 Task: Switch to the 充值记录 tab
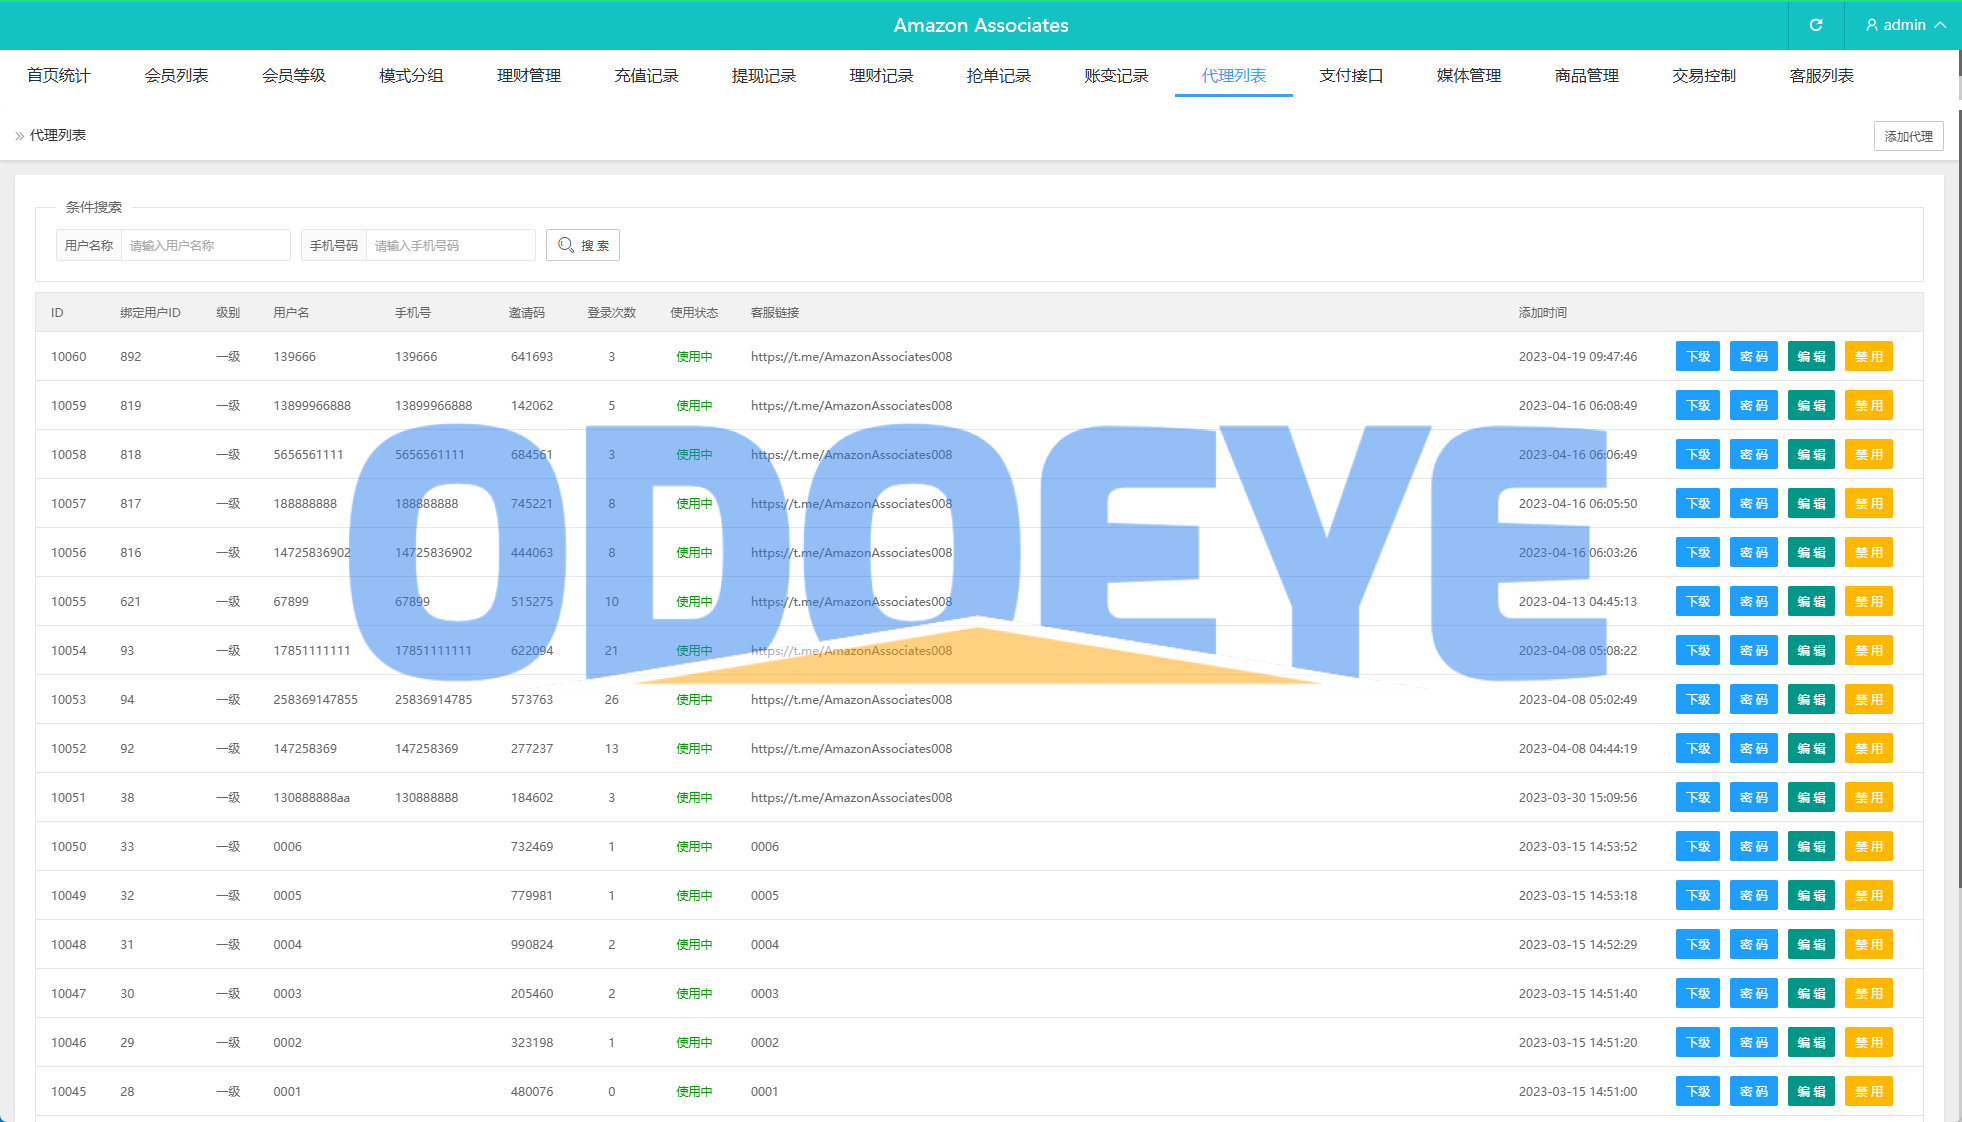tap(646, 76)
